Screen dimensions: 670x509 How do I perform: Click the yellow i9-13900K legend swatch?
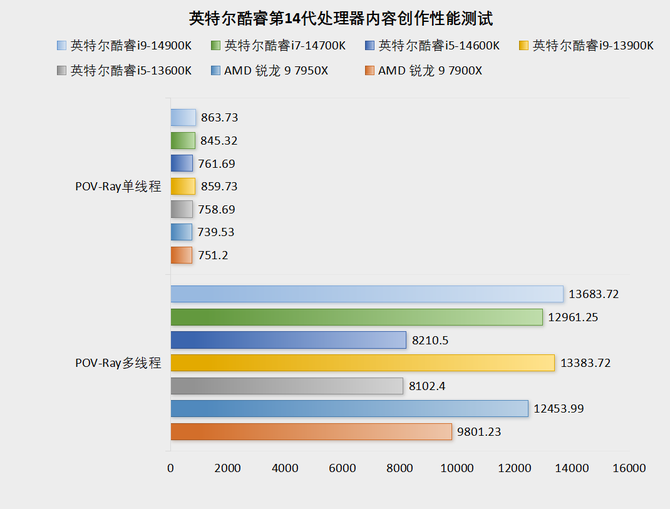(523, 46)
